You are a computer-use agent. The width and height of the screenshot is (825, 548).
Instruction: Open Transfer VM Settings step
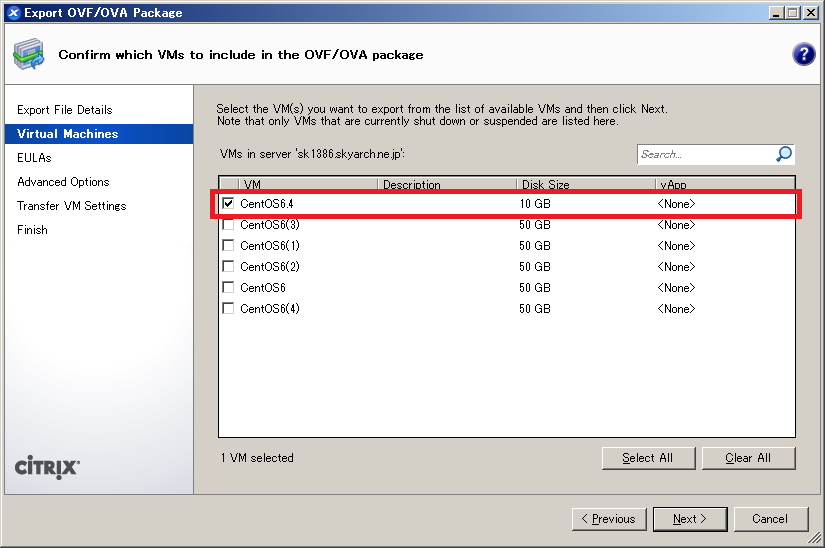pyautogui.click(x=72, y=206)
